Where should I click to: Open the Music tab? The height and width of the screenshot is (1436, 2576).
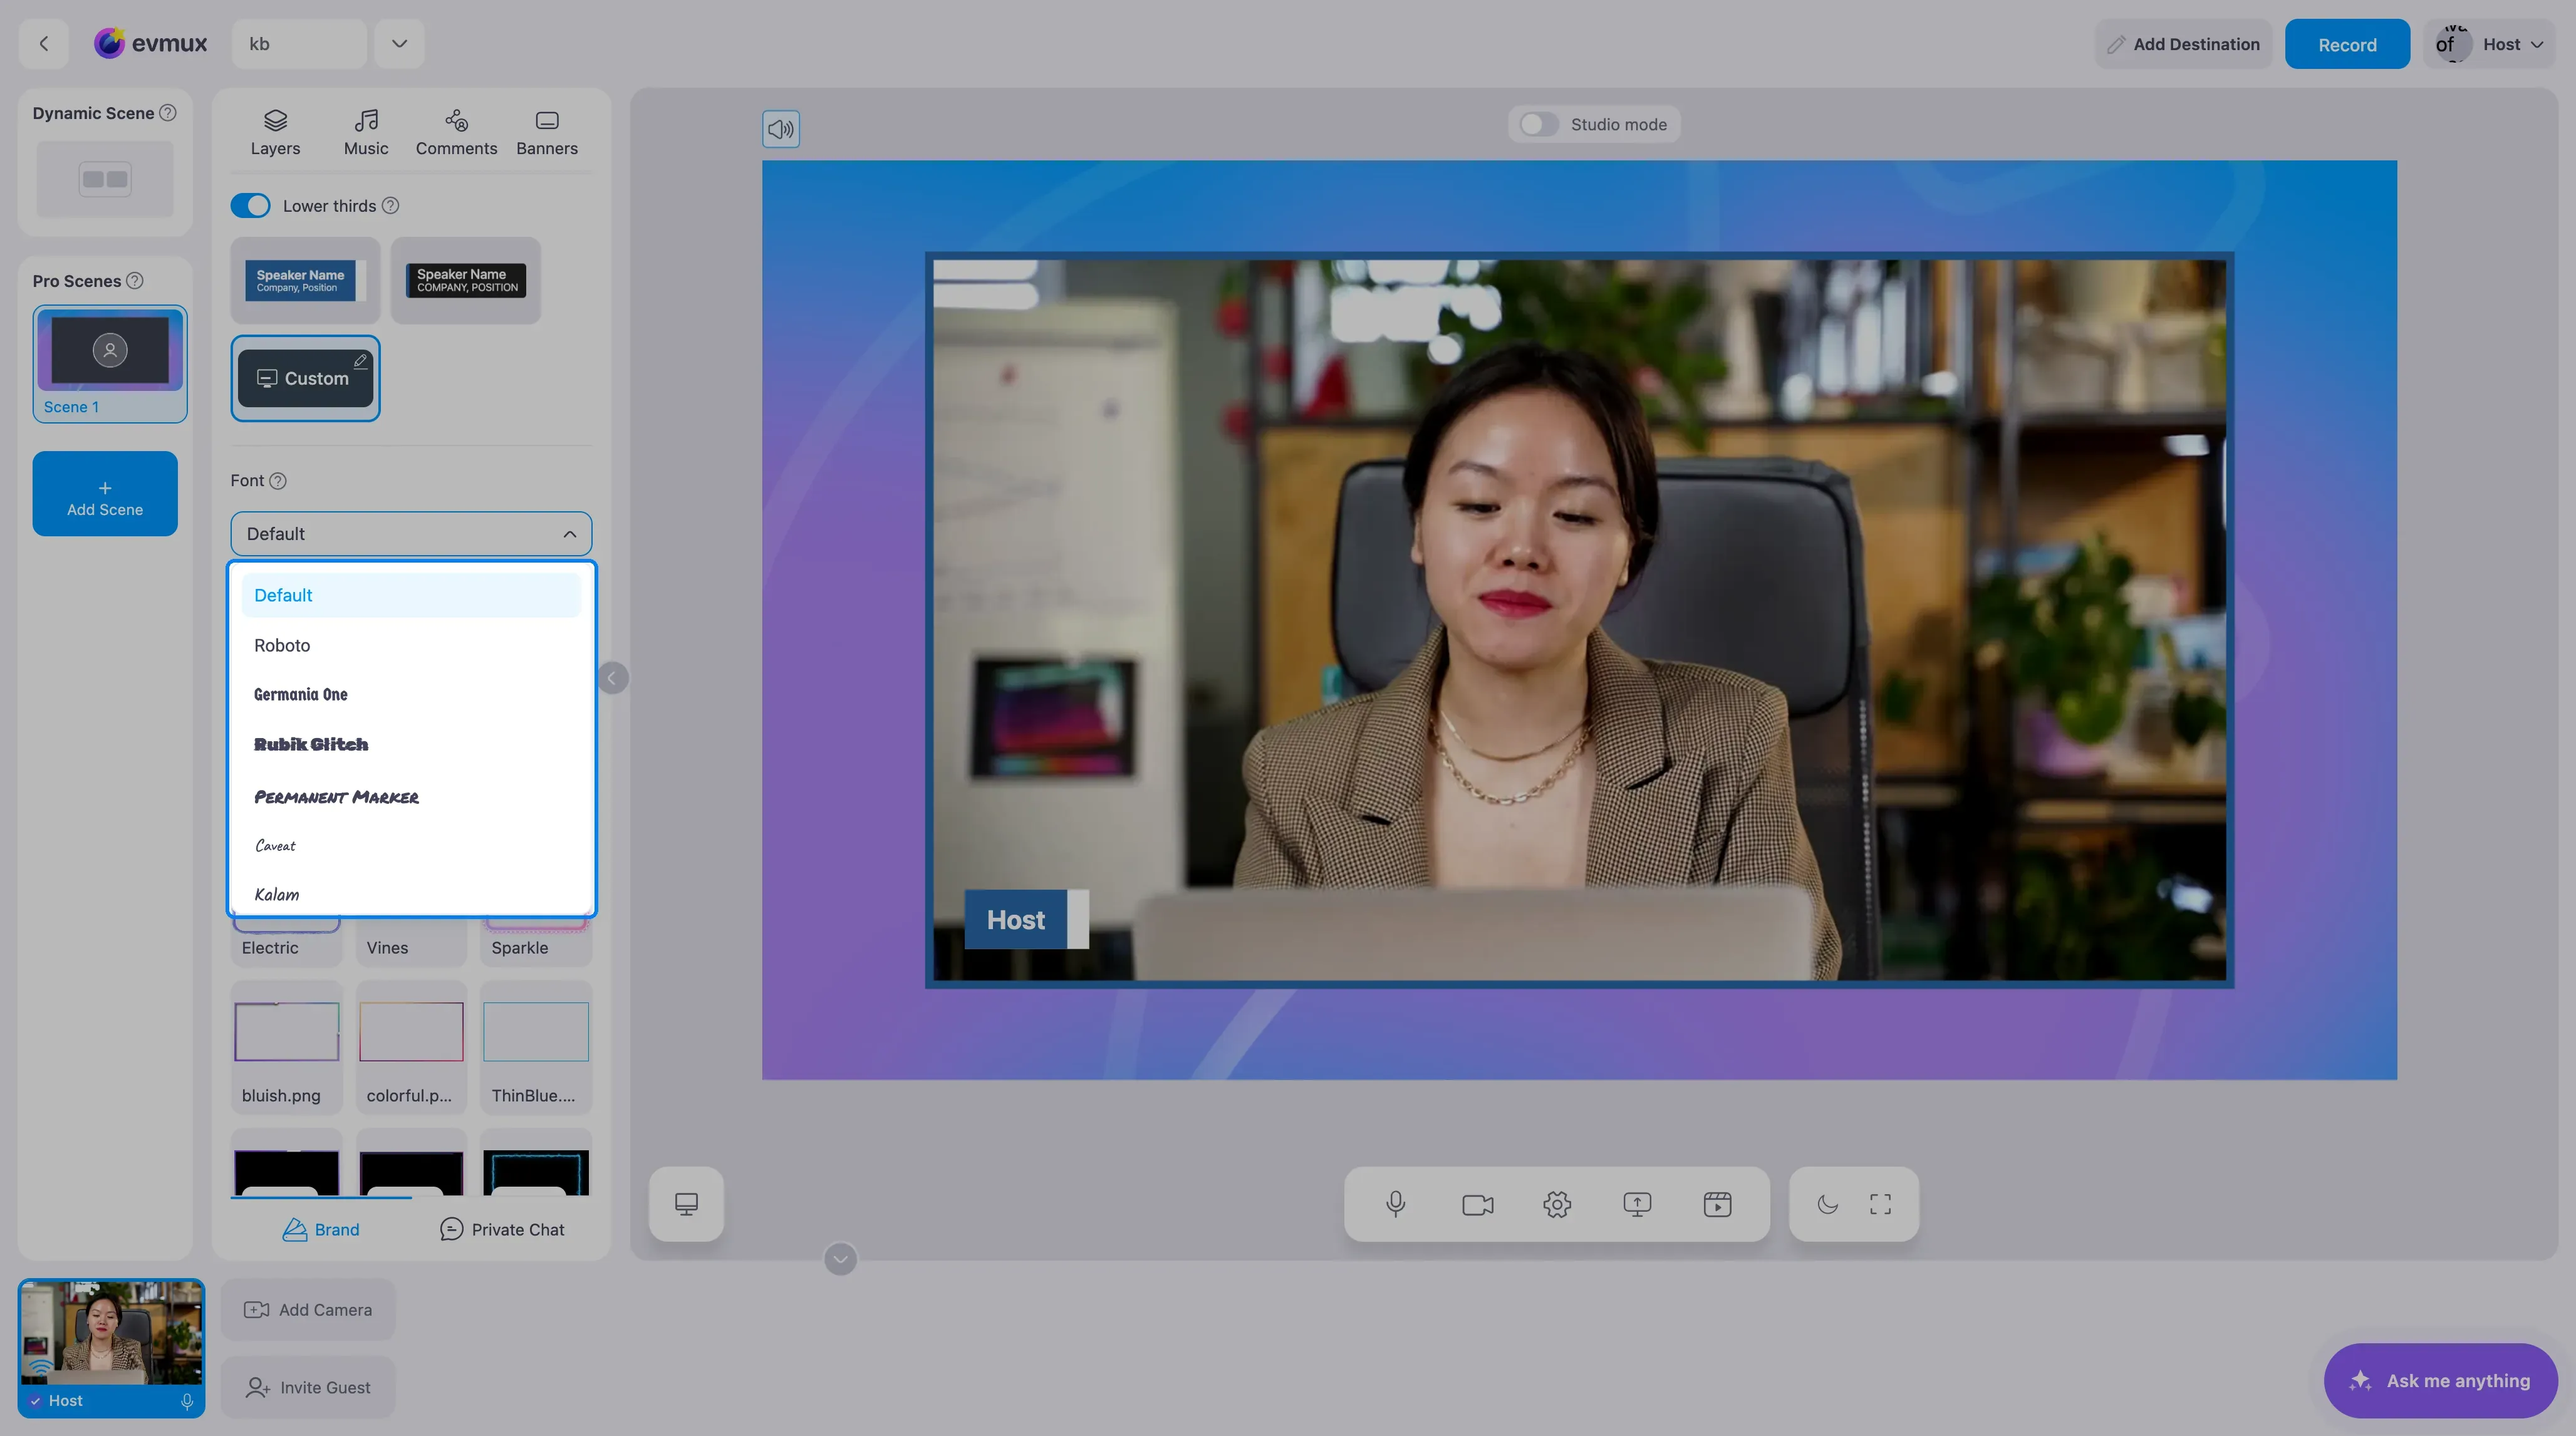pos(366,133)
